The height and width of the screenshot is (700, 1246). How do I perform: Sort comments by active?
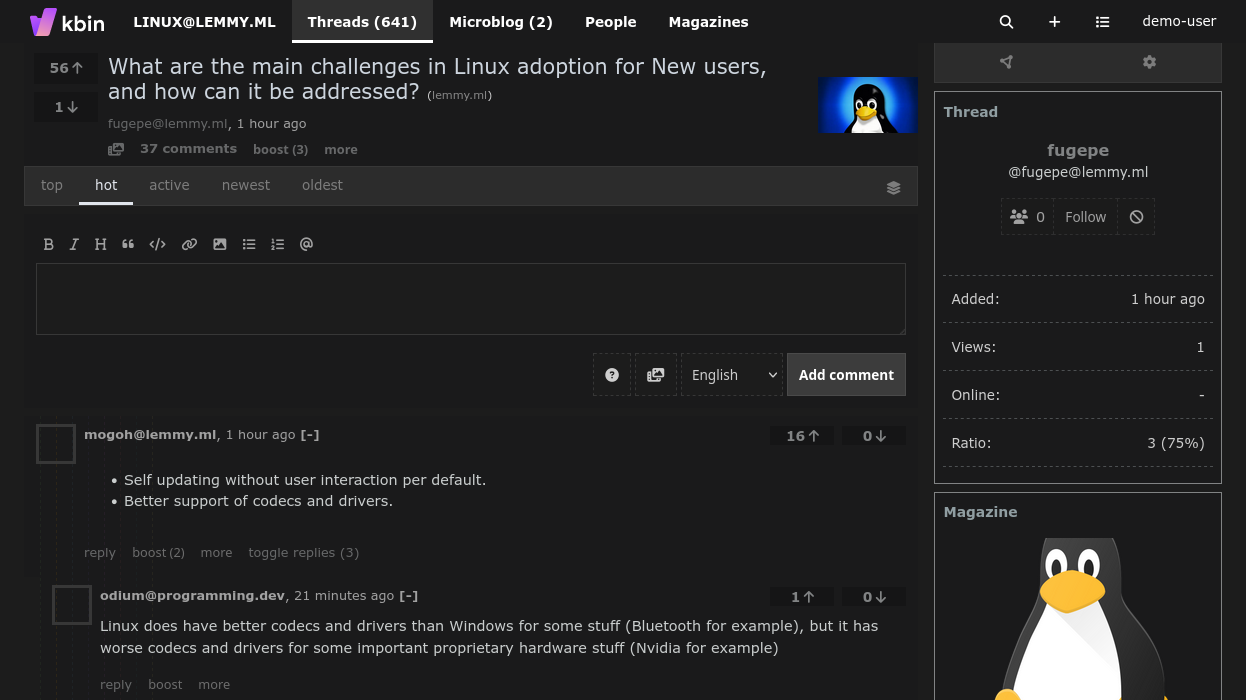coord(169,186)
